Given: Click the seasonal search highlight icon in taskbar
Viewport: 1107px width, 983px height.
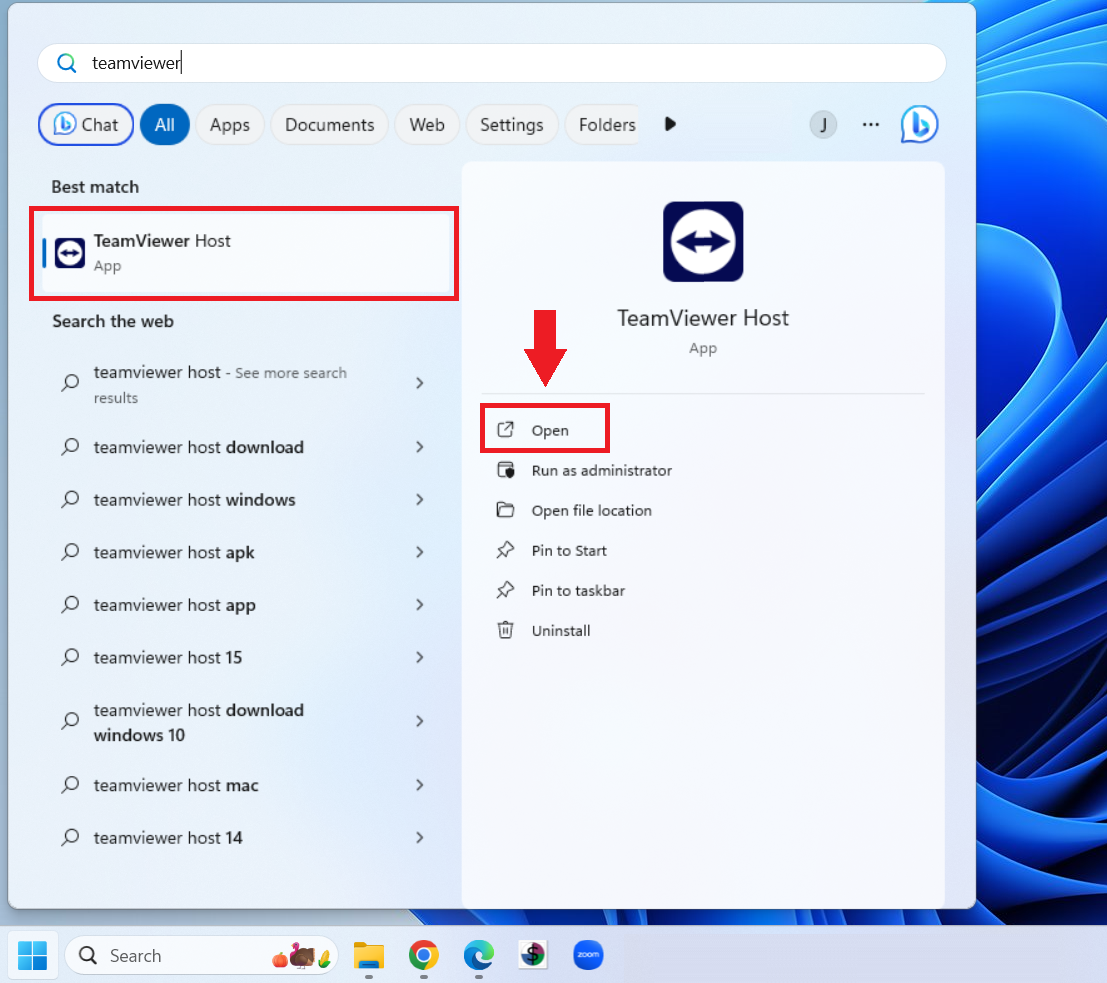Looking at the screenshot, I should click(301, 955).
